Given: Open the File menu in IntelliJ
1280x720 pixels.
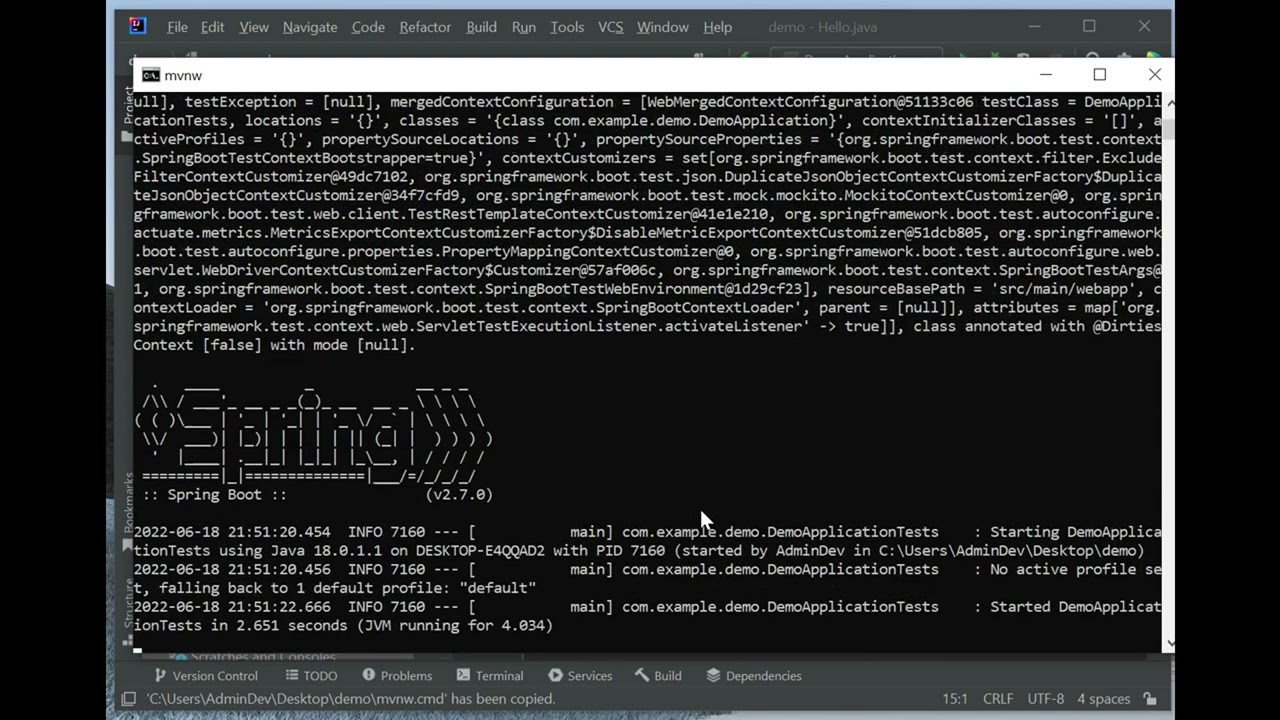Looking at the screenshot, I should 177,27.
